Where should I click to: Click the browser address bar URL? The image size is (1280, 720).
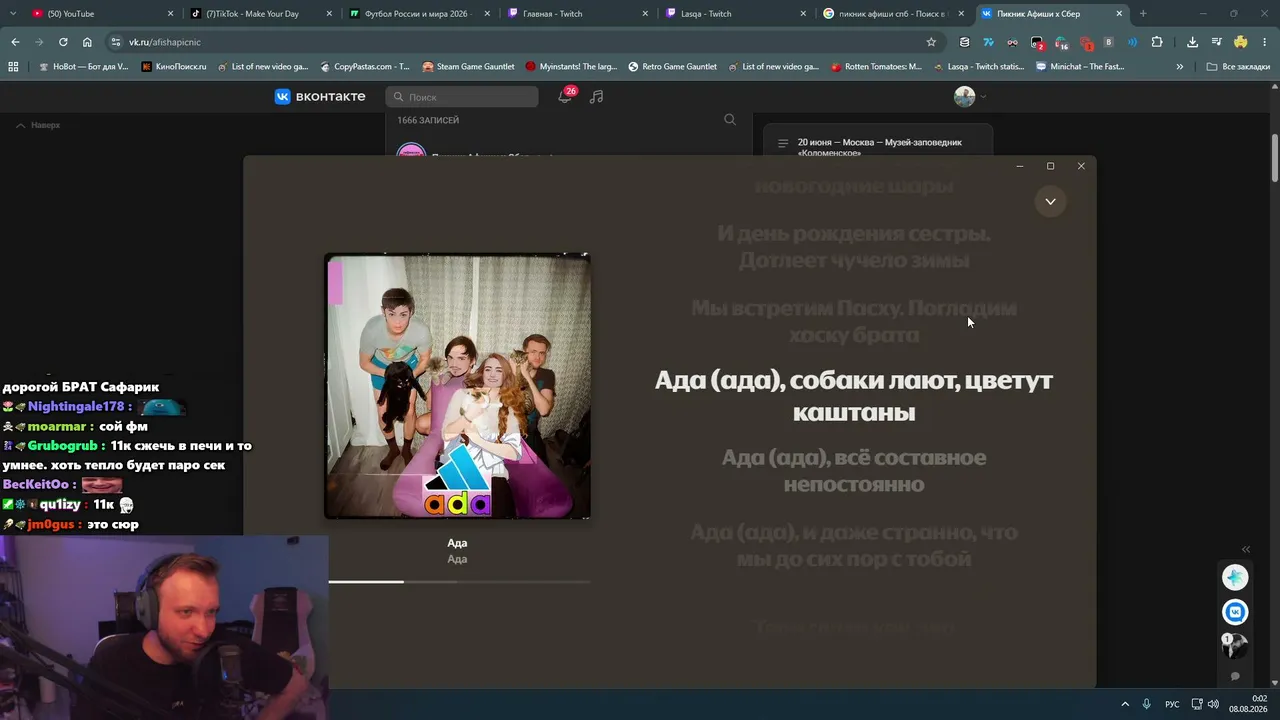165,42
